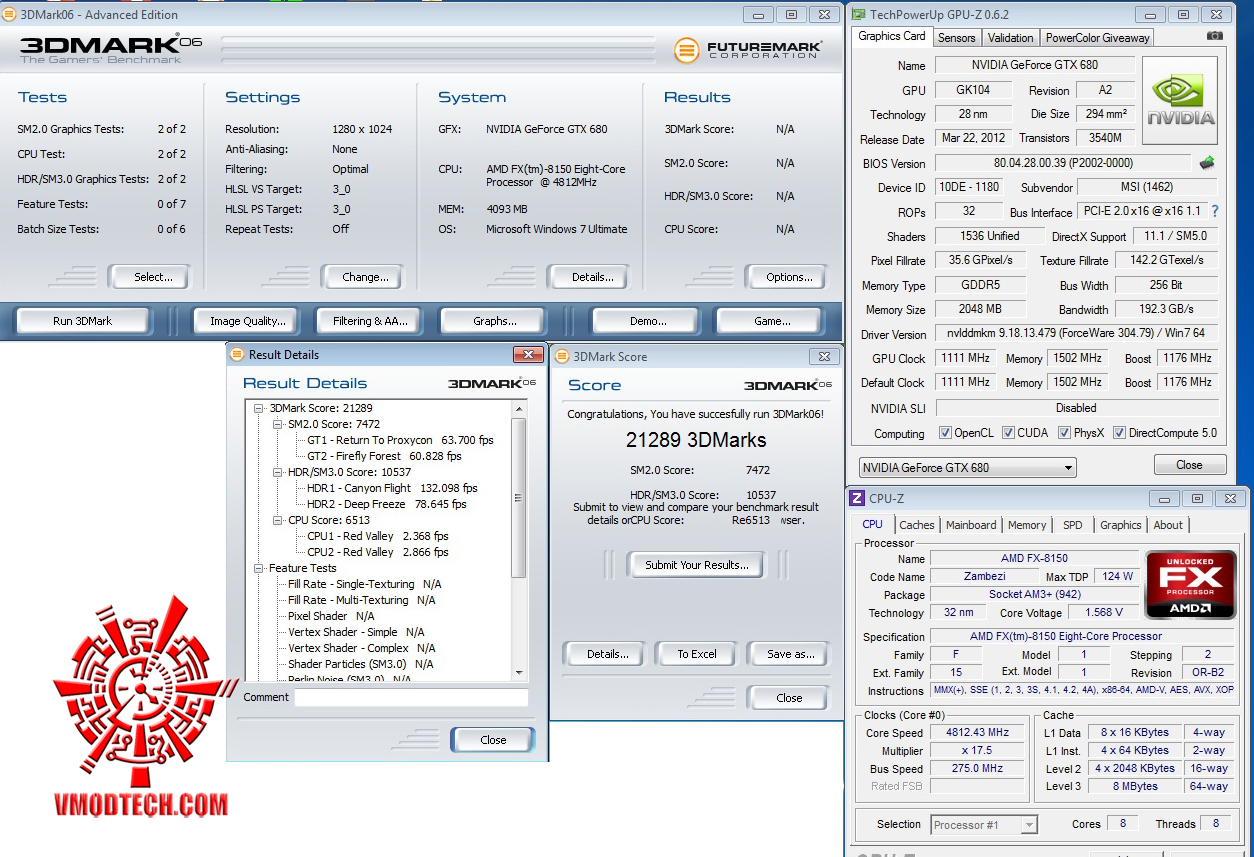Collapse the CPU Score tree node
Viewport: 1254px width, 857px height.
(x=278, y=520)
